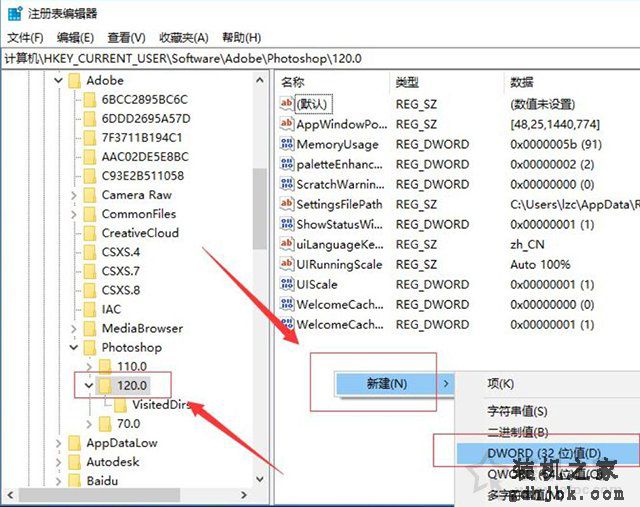640x507 pixels.
Task: Click the DWORD icon beside ShowStatusWi...
Action: point(287,223)
